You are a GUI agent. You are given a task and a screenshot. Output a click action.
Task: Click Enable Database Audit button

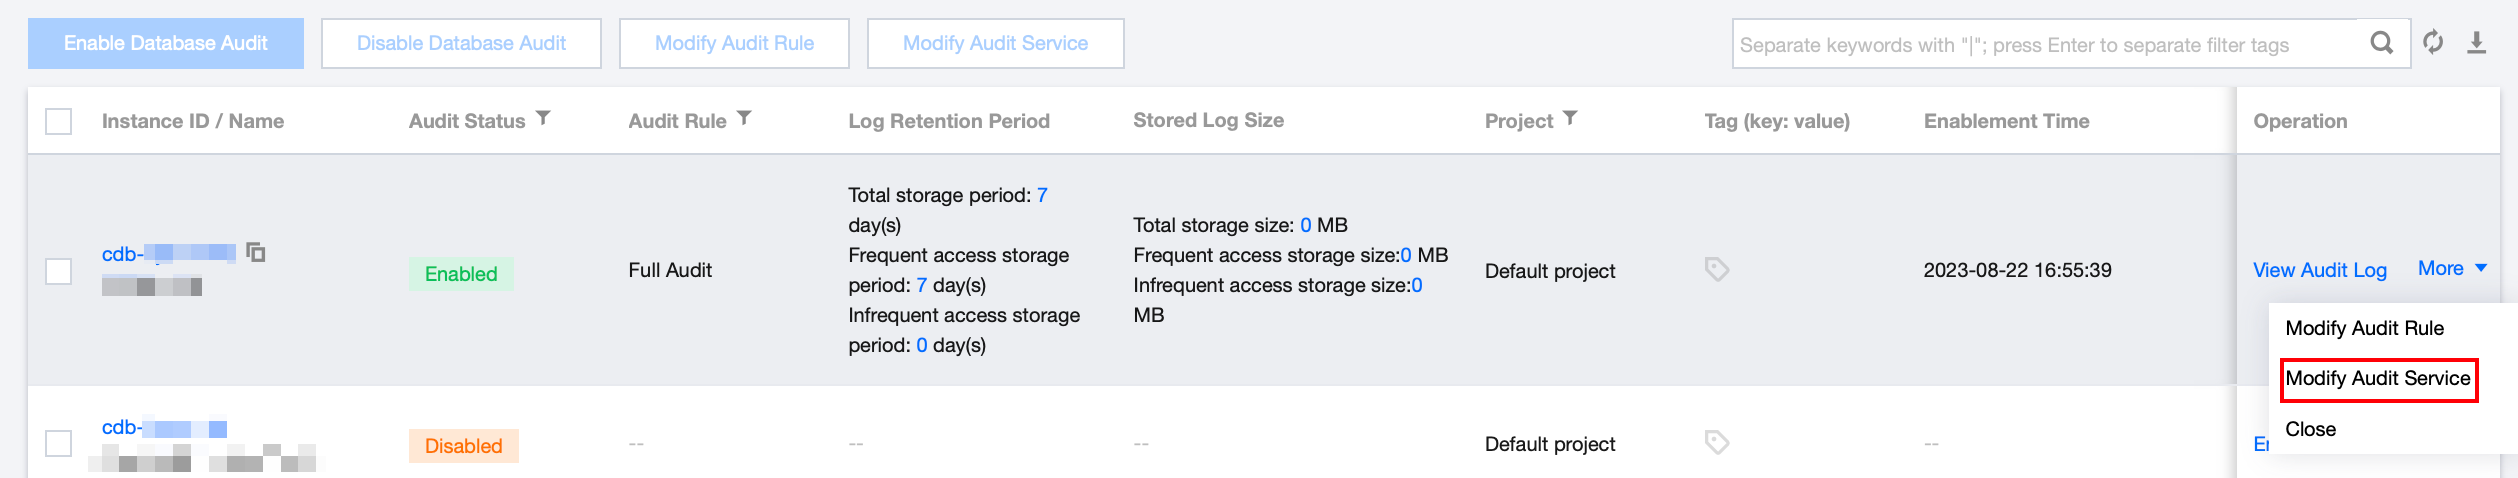click(166, 44)
